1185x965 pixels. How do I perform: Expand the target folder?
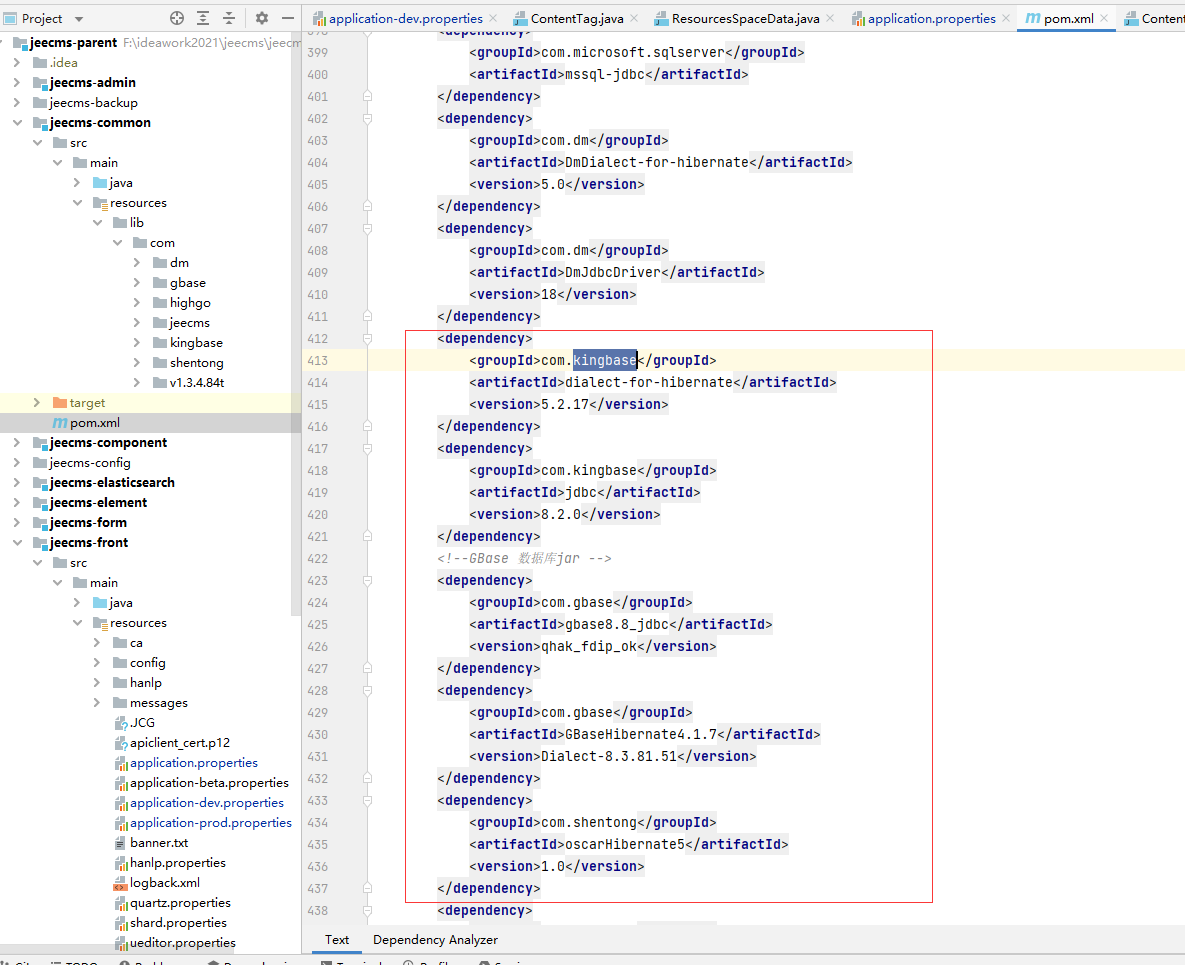[37, 403]
